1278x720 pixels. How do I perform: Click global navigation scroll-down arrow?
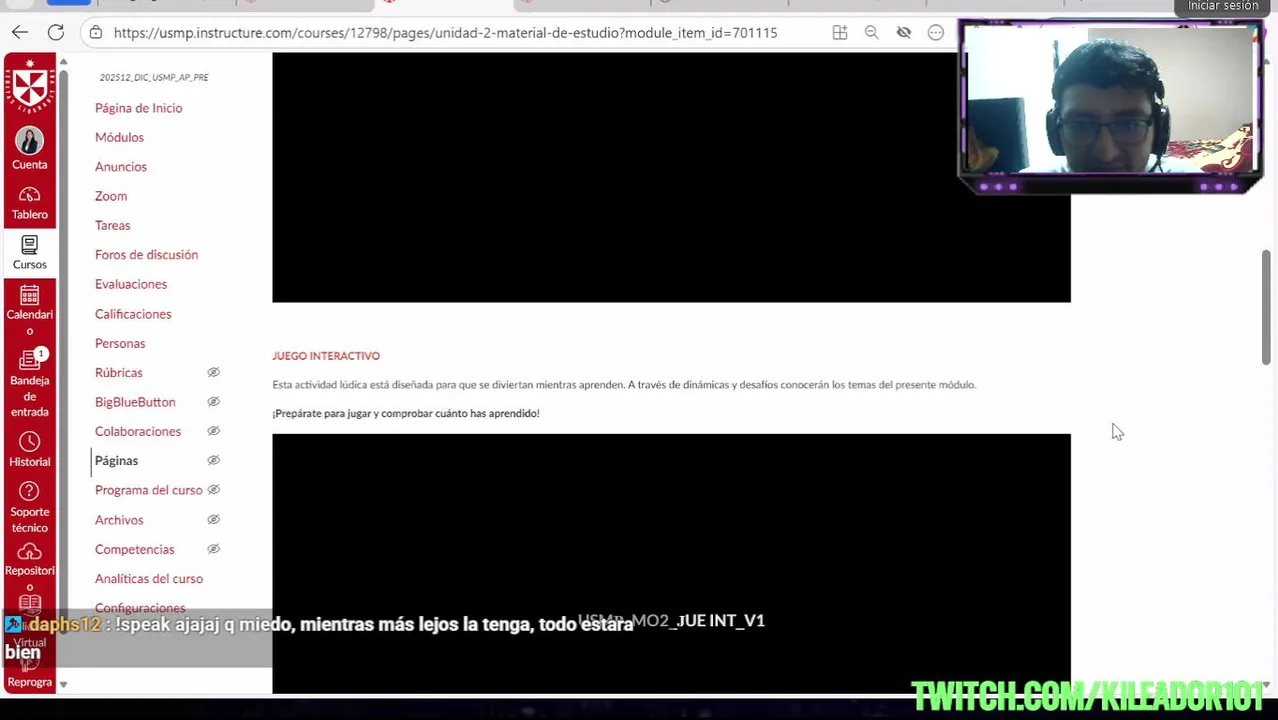pyautogui.click(x=63, y=685)
